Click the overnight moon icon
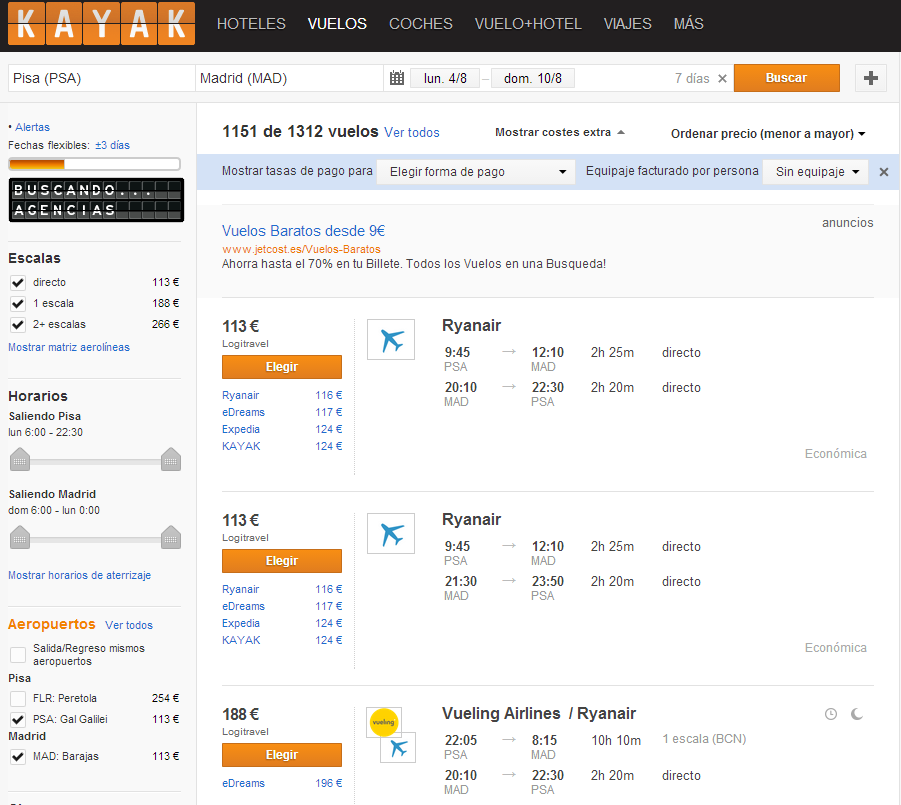The height and width of the screenshot is (805, 901). point(857,714)
